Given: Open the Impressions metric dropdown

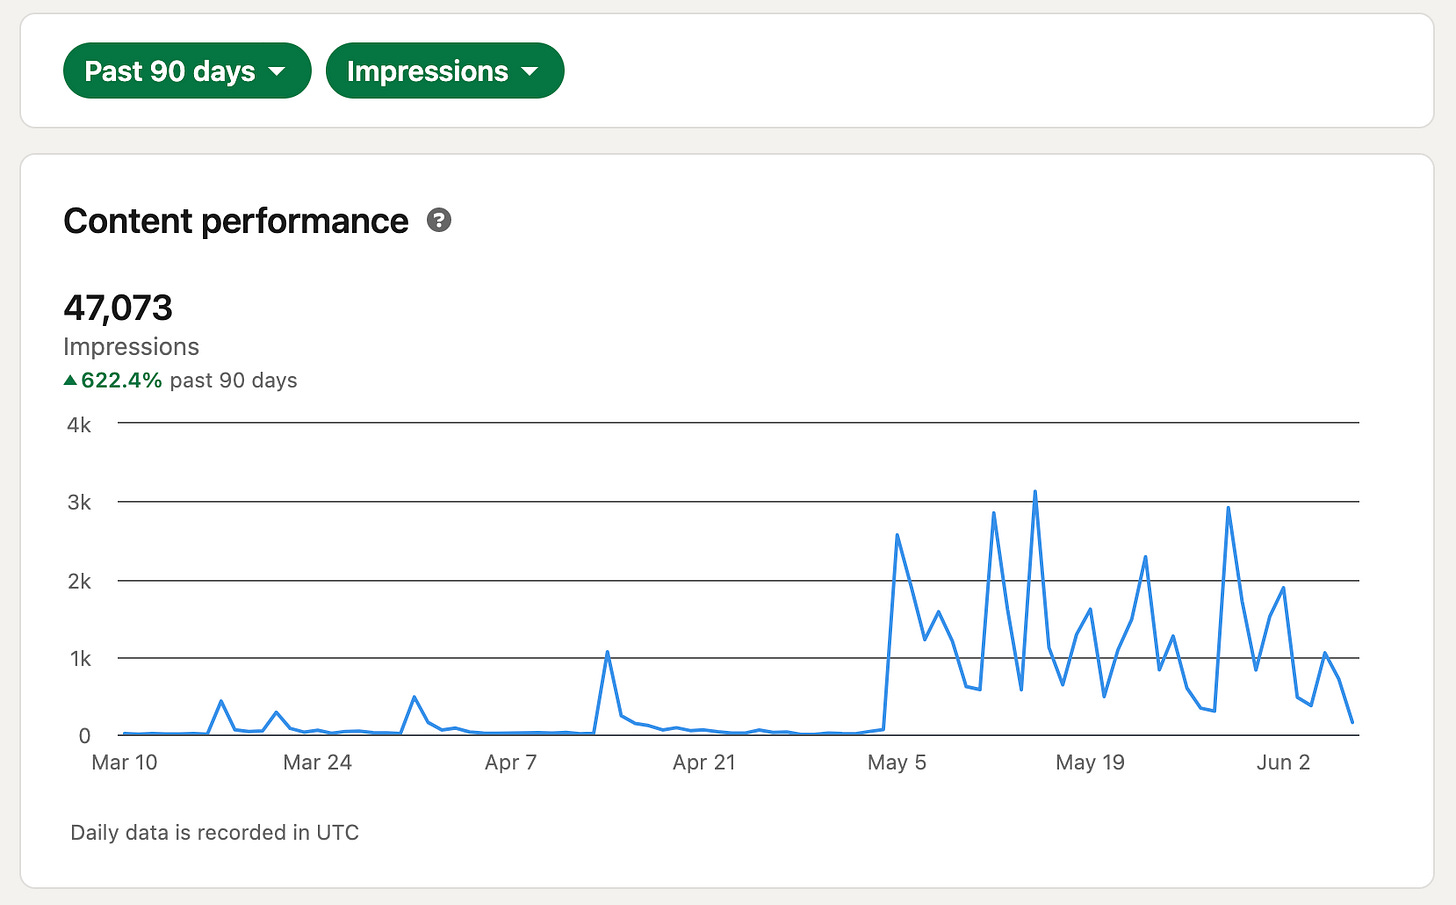Looking at the screenshot, I should 445,71.
